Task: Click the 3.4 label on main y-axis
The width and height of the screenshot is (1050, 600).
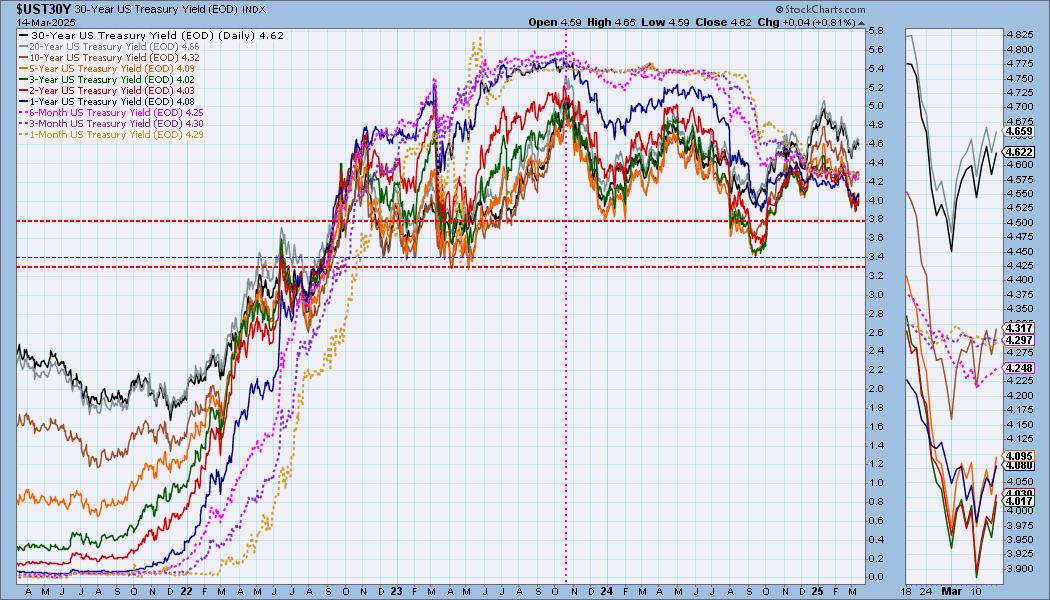Action: tap(875, 256)
